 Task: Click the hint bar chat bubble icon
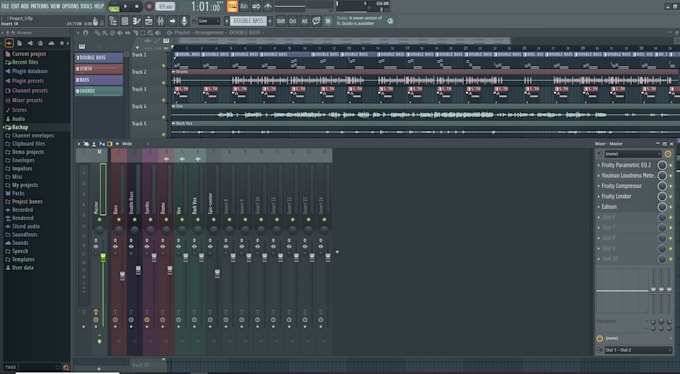coord(316,21)
